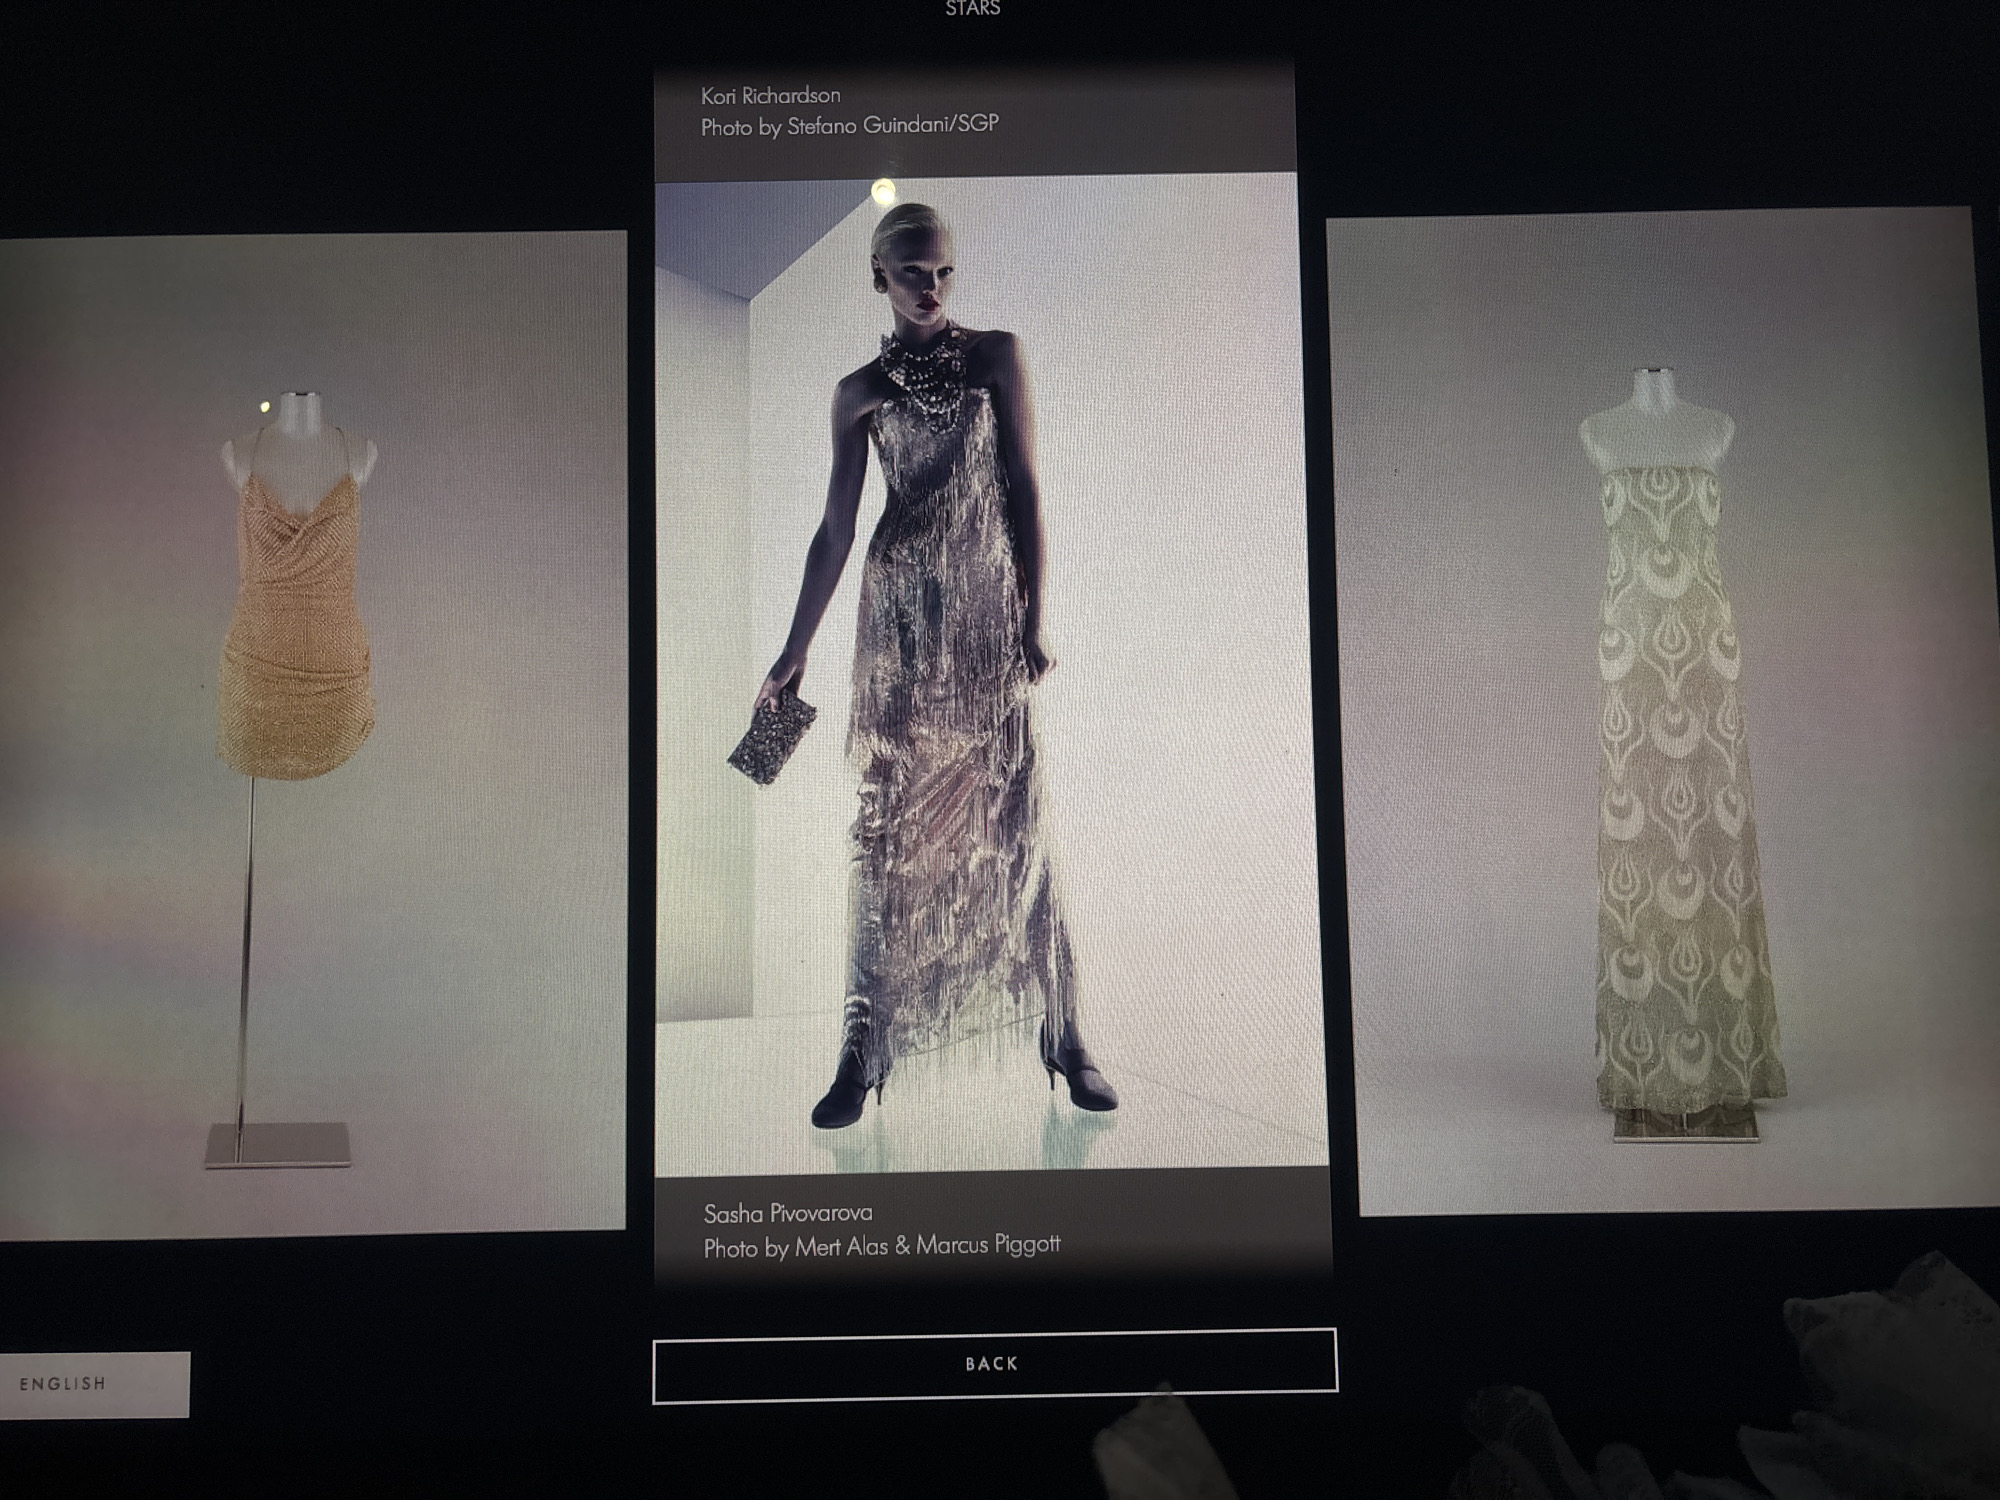This screenshot has height=1500, width=2000.
Task: Tap the dark caption bar above model photo
Action: 975,120
